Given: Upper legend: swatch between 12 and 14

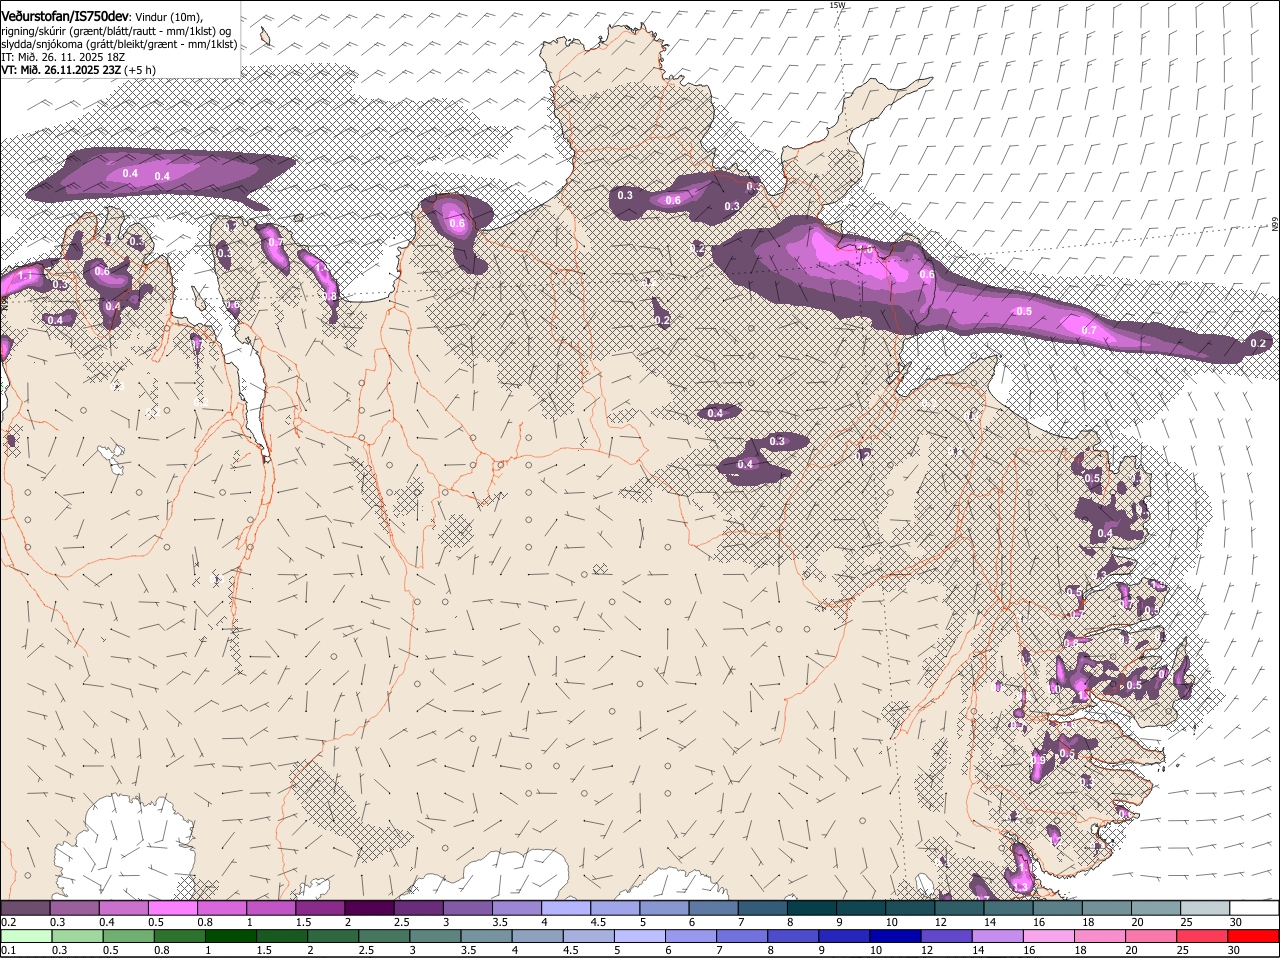Looking at the screenshot, I should (x=960, y=907).
